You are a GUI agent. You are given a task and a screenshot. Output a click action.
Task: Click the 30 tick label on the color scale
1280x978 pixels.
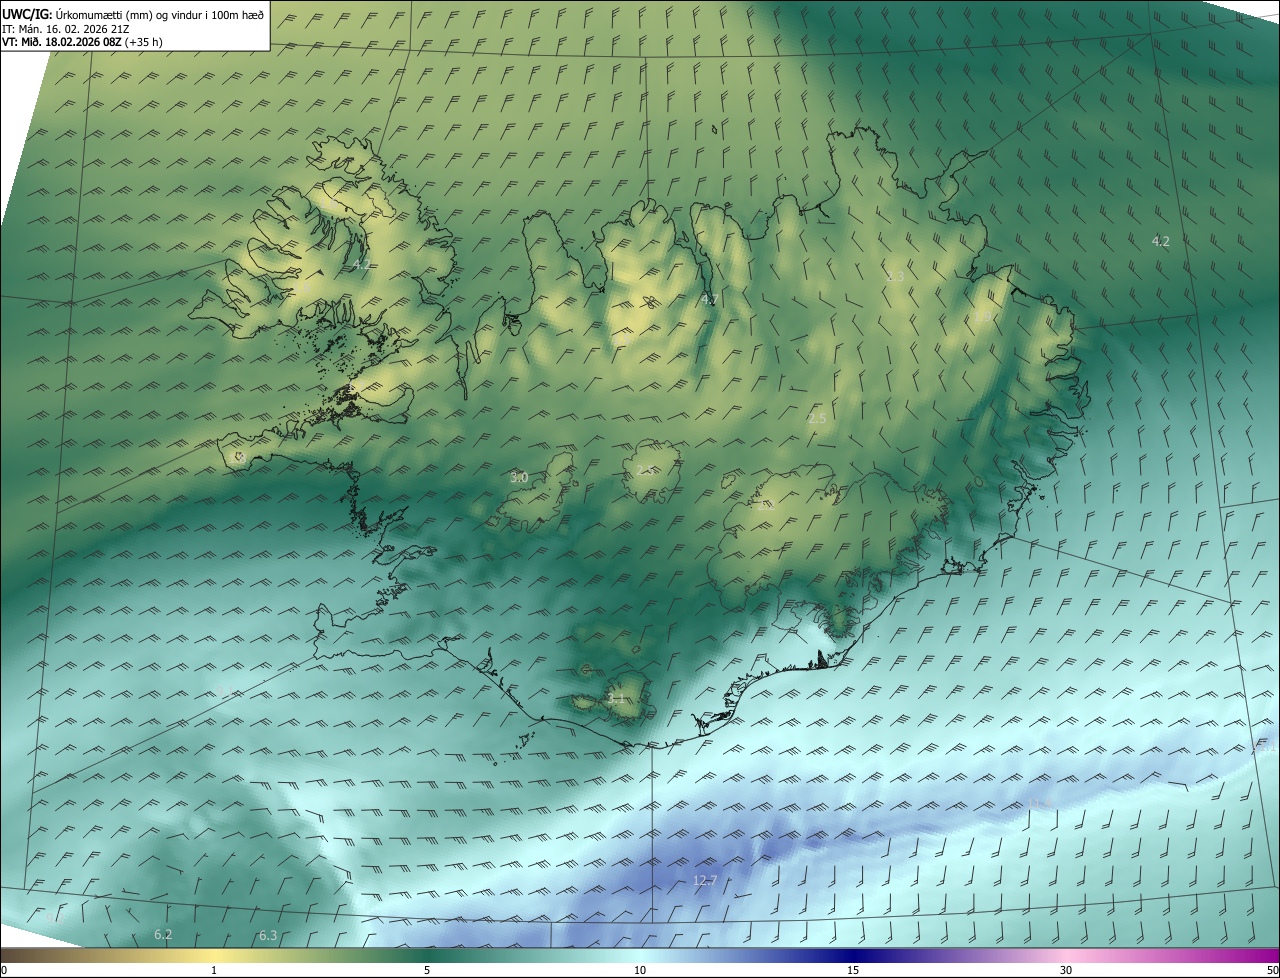coord(1066,970)
